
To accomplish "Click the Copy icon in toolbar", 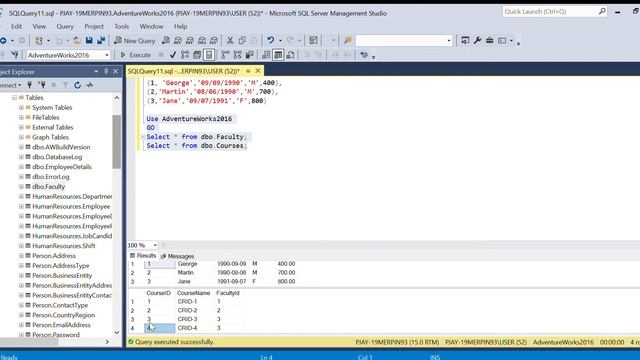I will point(242,40).
